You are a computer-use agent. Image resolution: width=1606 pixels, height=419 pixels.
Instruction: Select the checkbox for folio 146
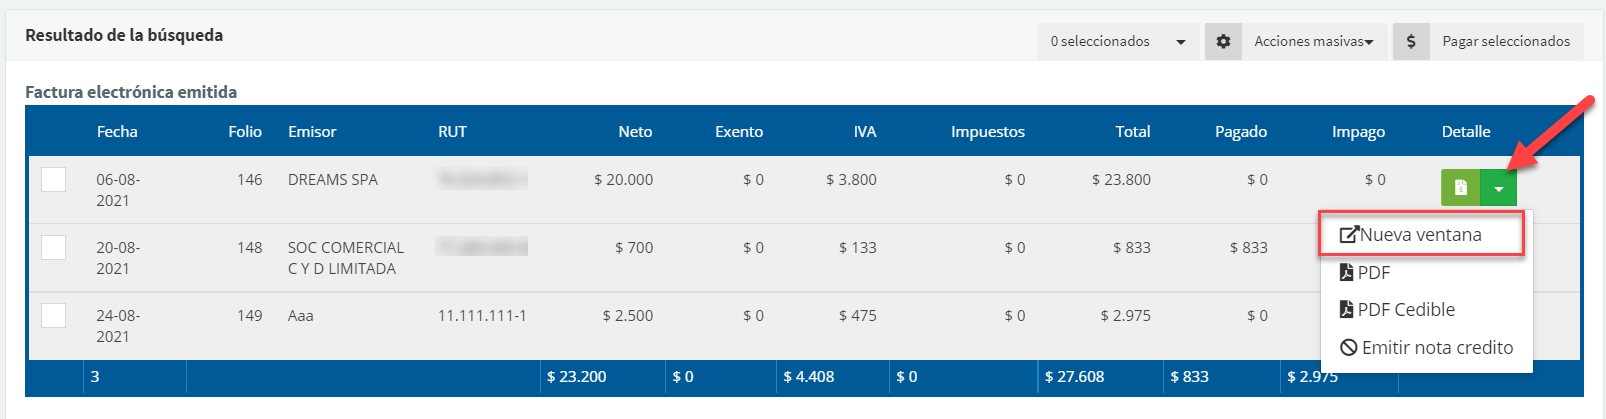coord(54,180)
